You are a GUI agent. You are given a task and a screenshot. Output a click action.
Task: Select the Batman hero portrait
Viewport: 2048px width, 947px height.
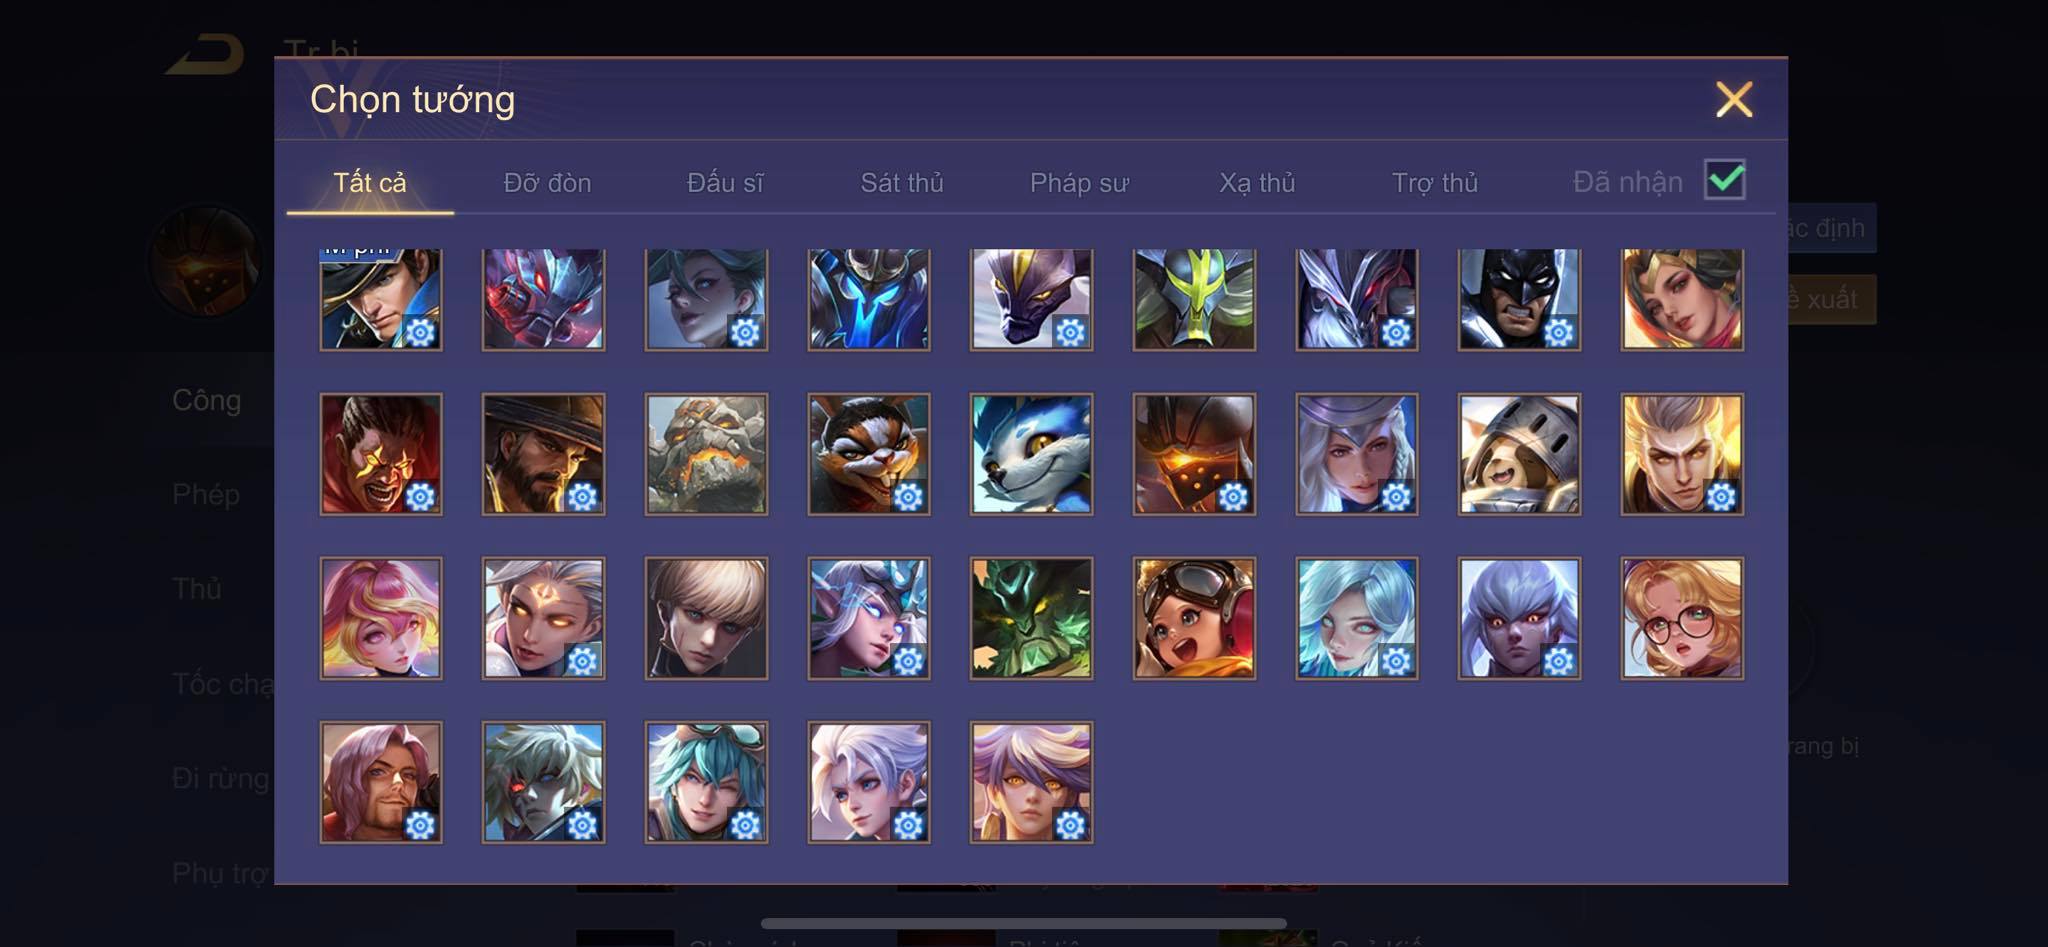[1519, 299]
